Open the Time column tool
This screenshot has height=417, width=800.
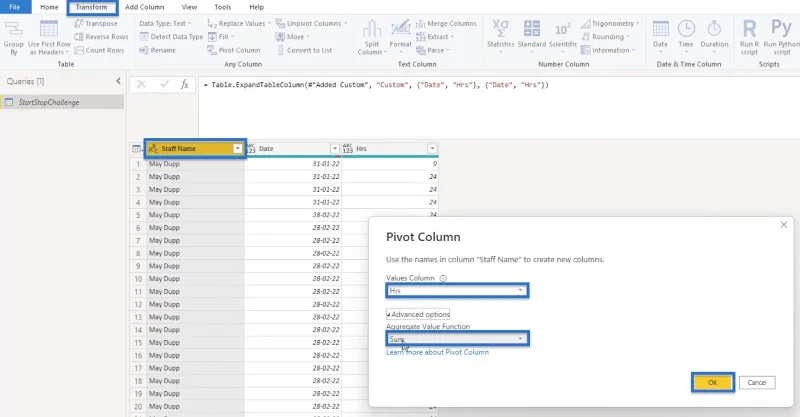tap(686, 38)
